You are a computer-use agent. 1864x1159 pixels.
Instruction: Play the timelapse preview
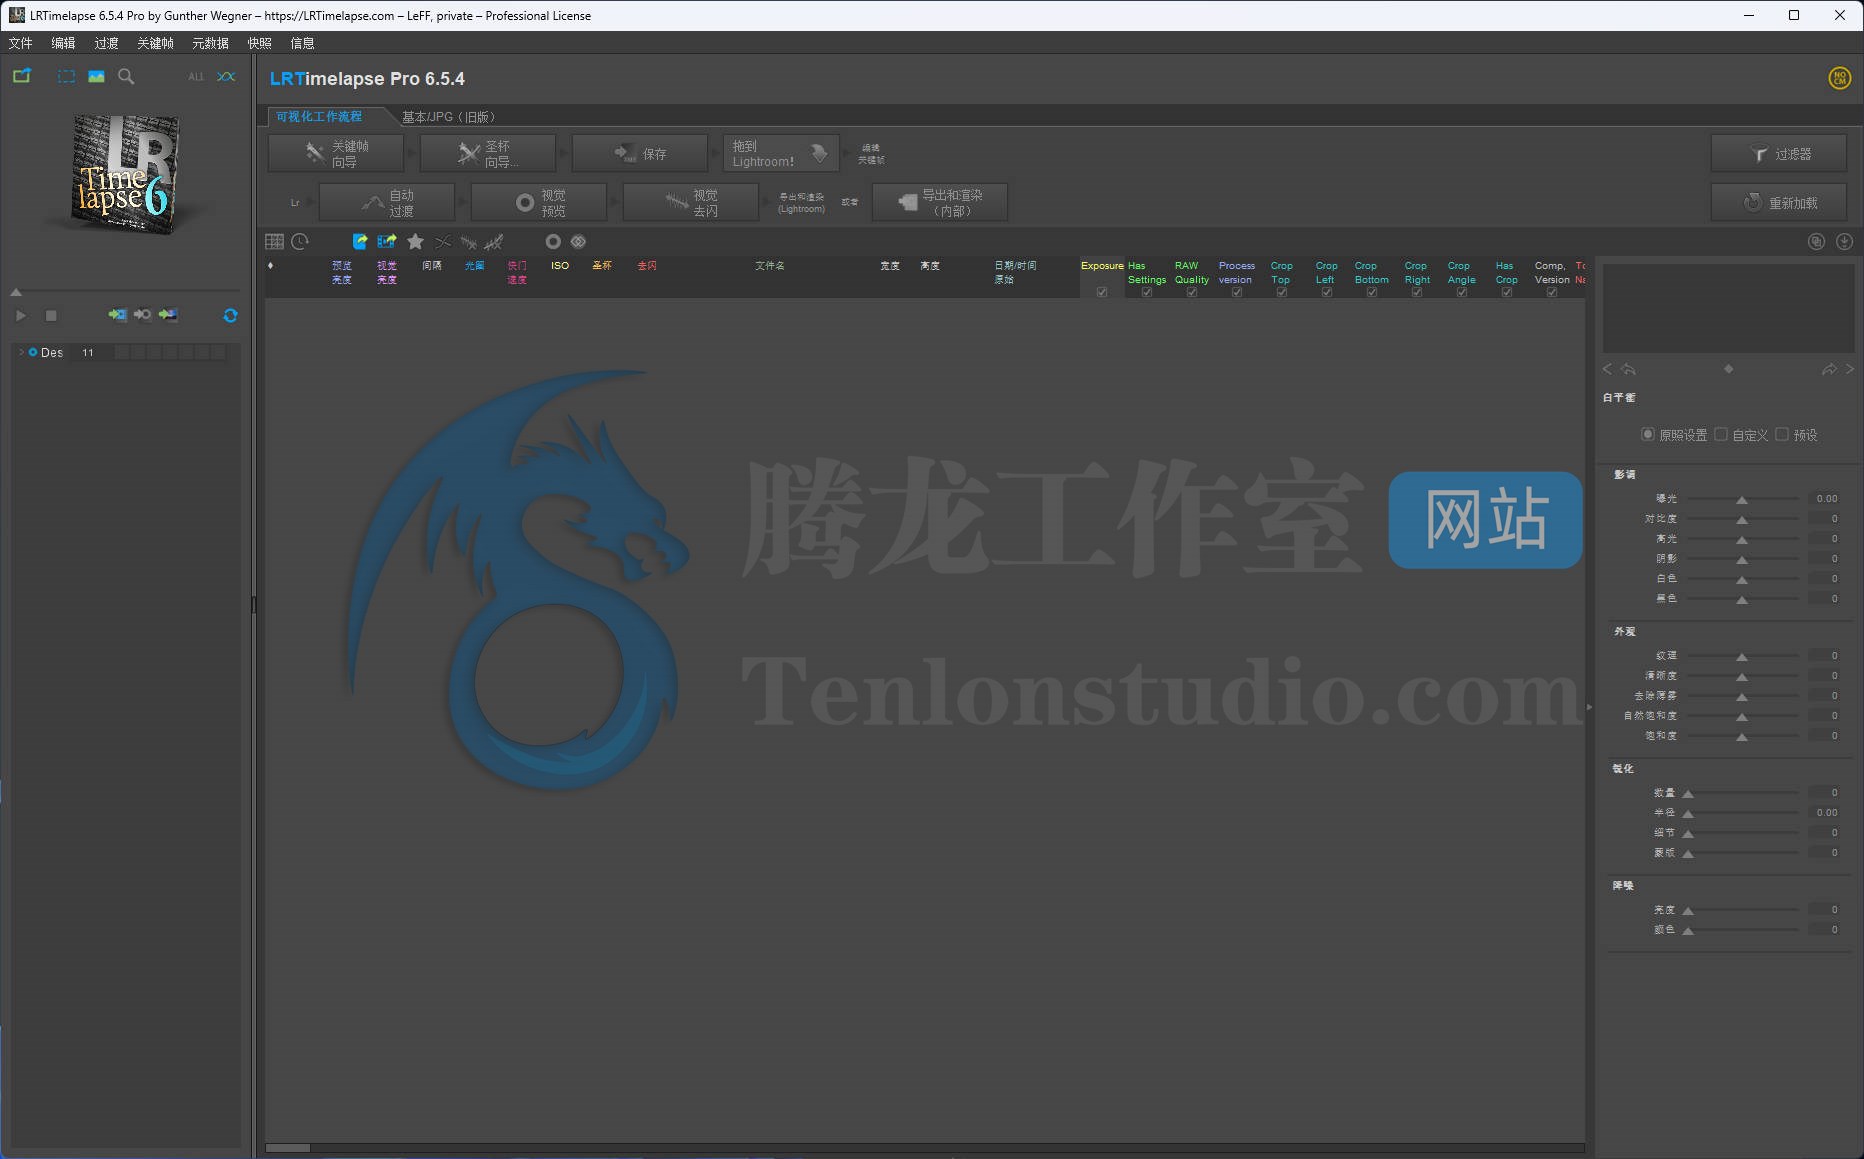21,315
